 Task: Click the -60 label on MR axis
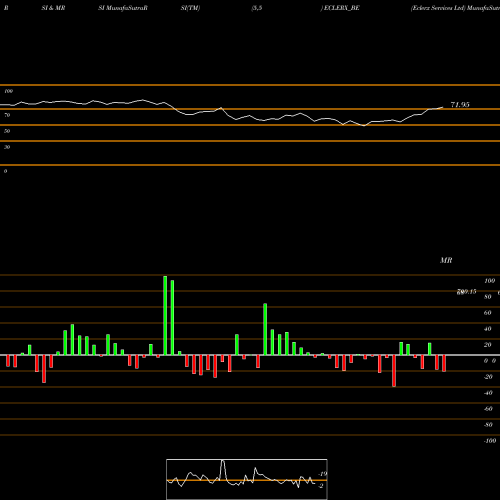(488, 409)
